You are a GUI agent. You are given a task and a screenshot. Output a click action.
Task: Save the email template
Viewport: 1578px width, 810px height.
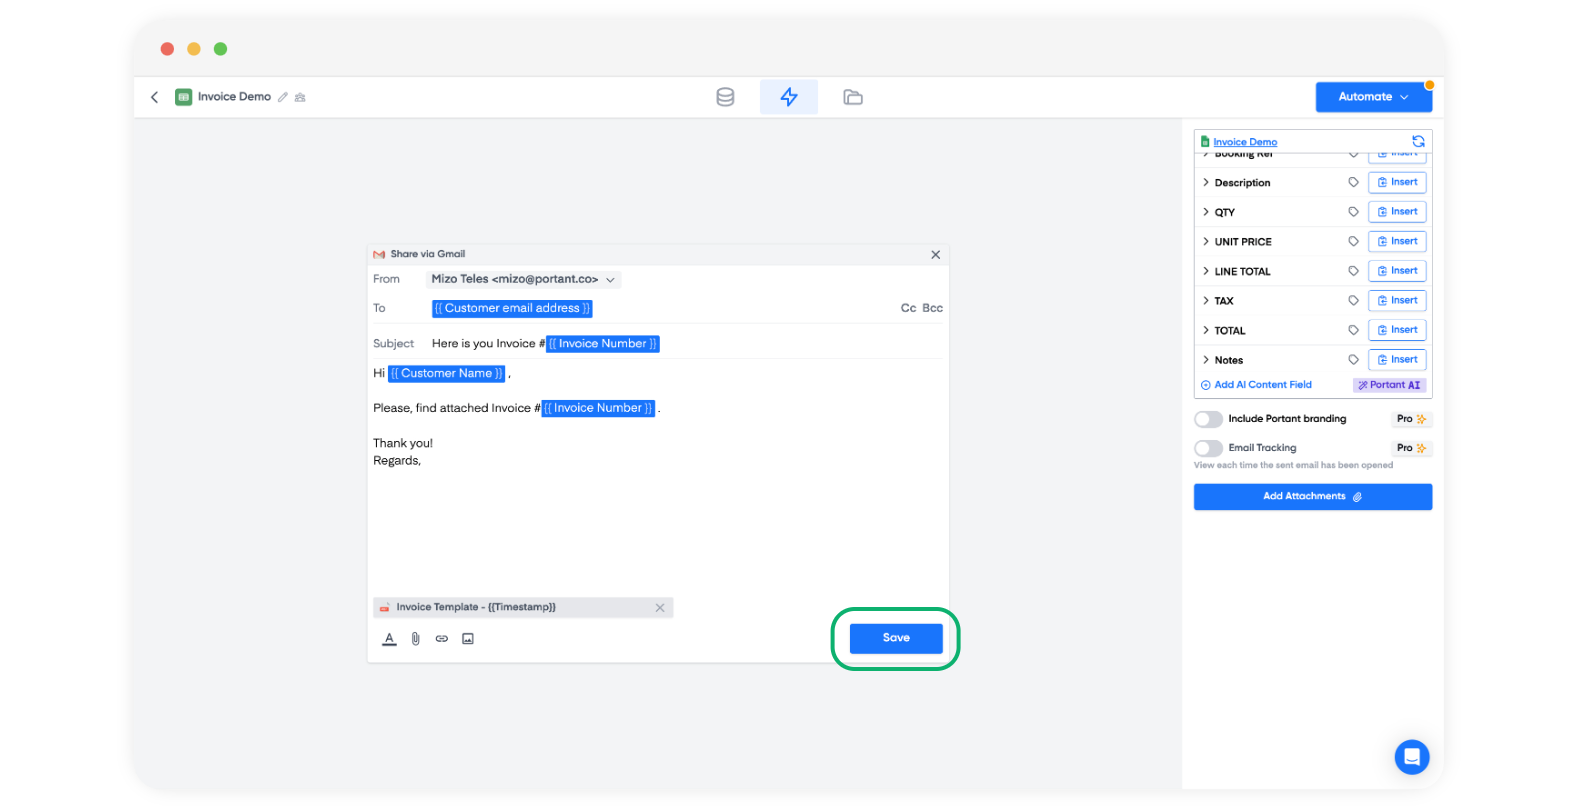coord(896,638)
